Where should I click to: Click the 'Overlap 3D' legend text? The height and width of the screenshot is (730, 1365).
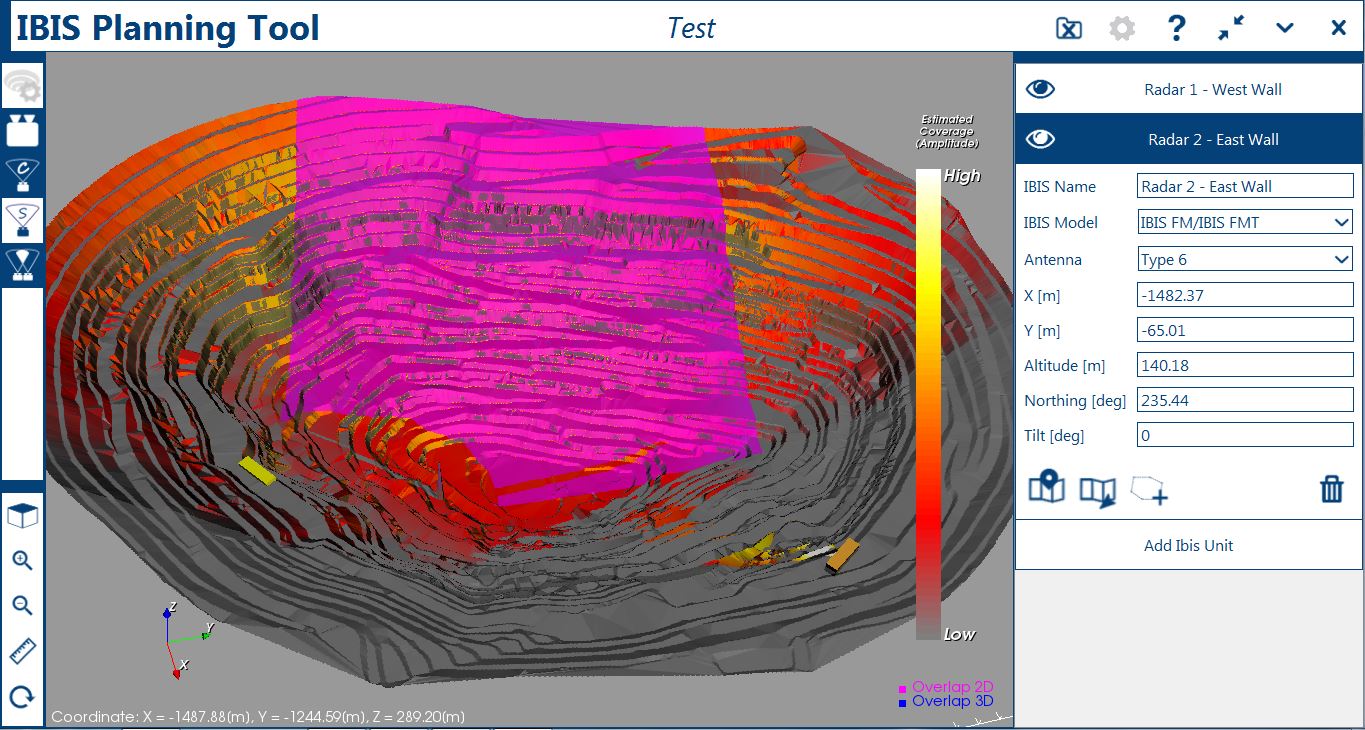[953, 701]
